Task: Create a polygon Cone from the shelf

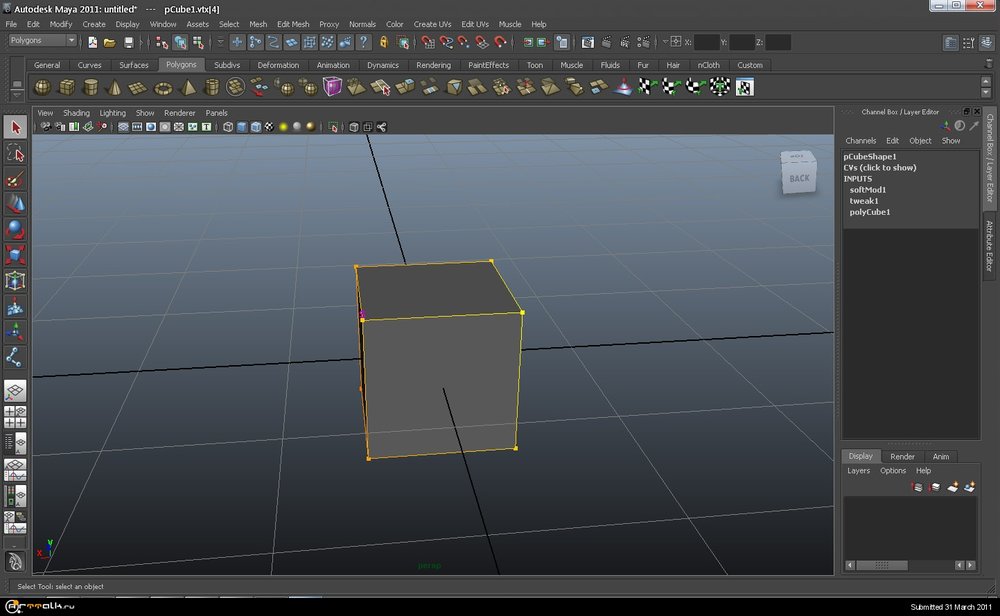Action: click(x=114, y=88)
